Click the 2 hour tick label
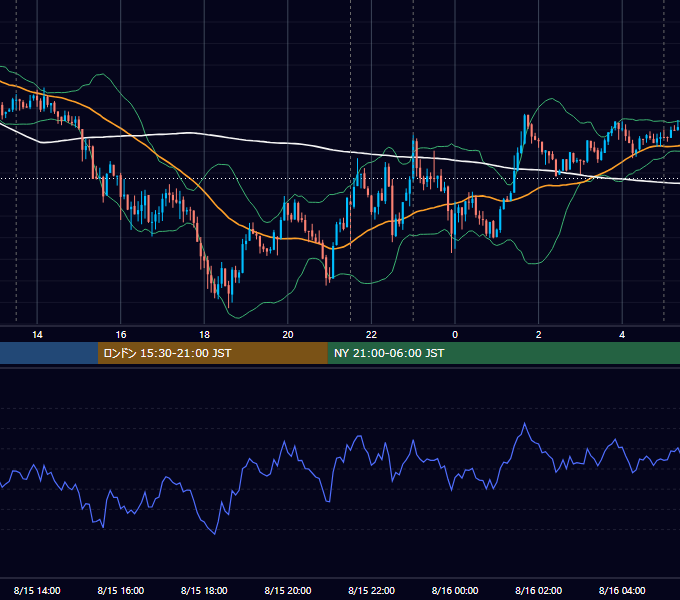This screenshot has width=680, height=600. pyautogui.click(x=539, y=335)
